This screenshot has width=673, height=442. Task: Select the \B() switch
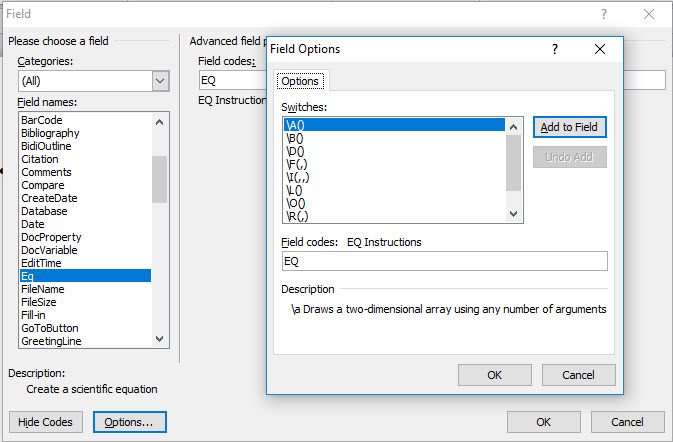[394, 138]
